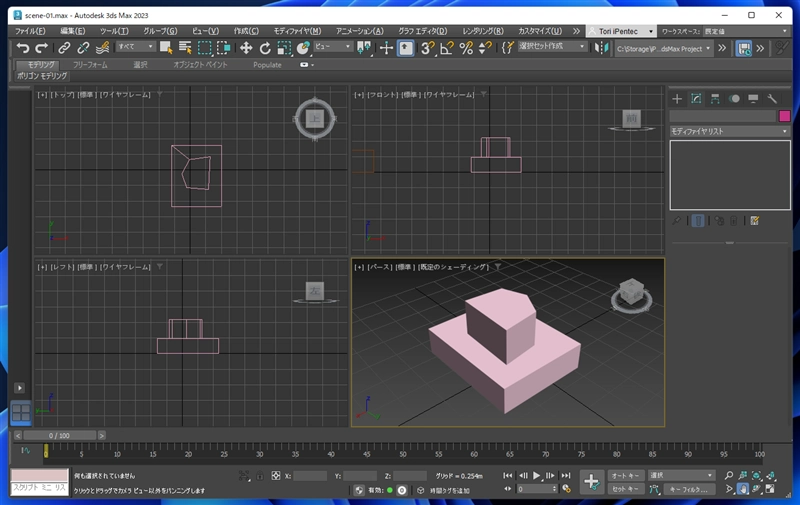This screenshot has width=800, height=505.
Task: Click the キー フィルタ button
Action: [688, 489]
